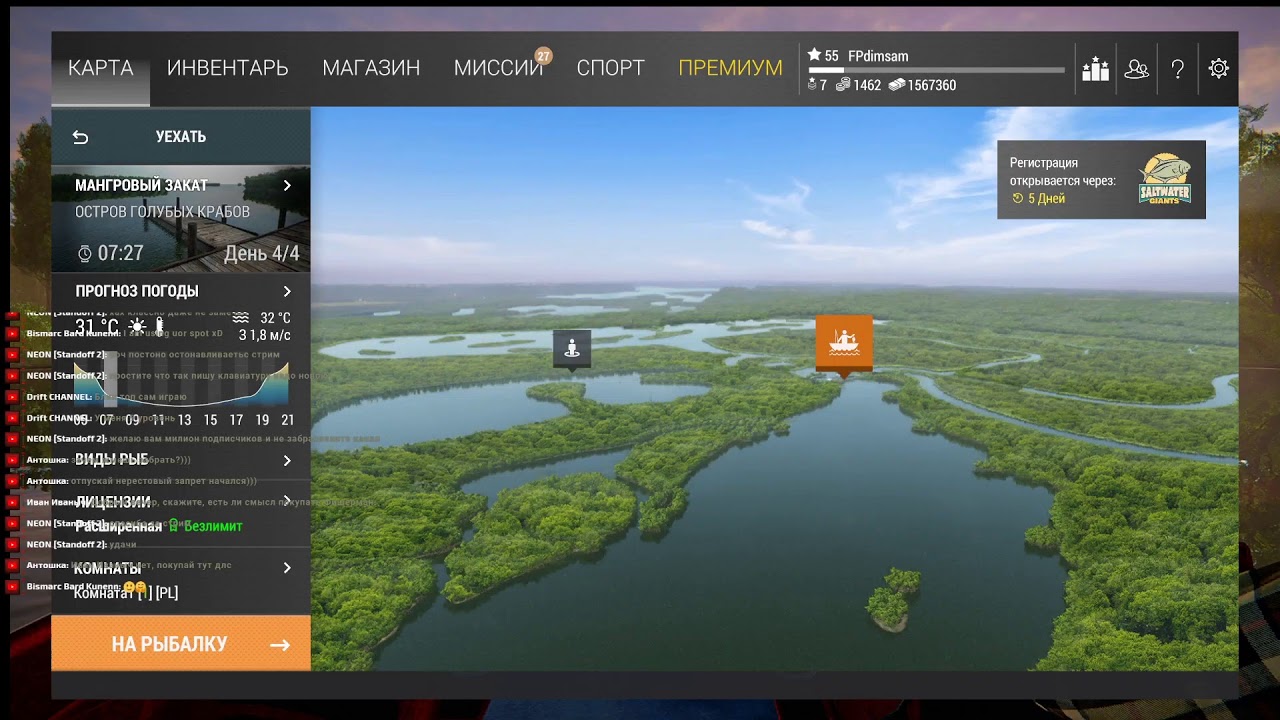This screenshot has width=1280, height=720.
Task: Click the Saltwater Giants tournament logo
Action: pos(1165,180)
